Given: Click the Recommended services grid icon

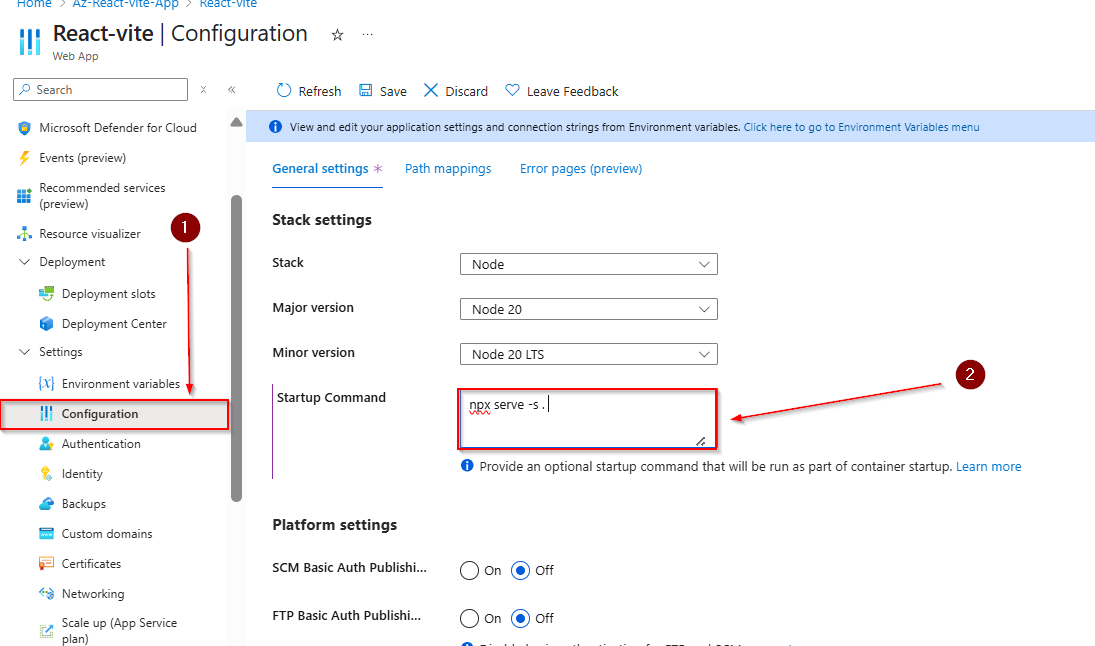Looking at the screenshot, I should [24, 196].
